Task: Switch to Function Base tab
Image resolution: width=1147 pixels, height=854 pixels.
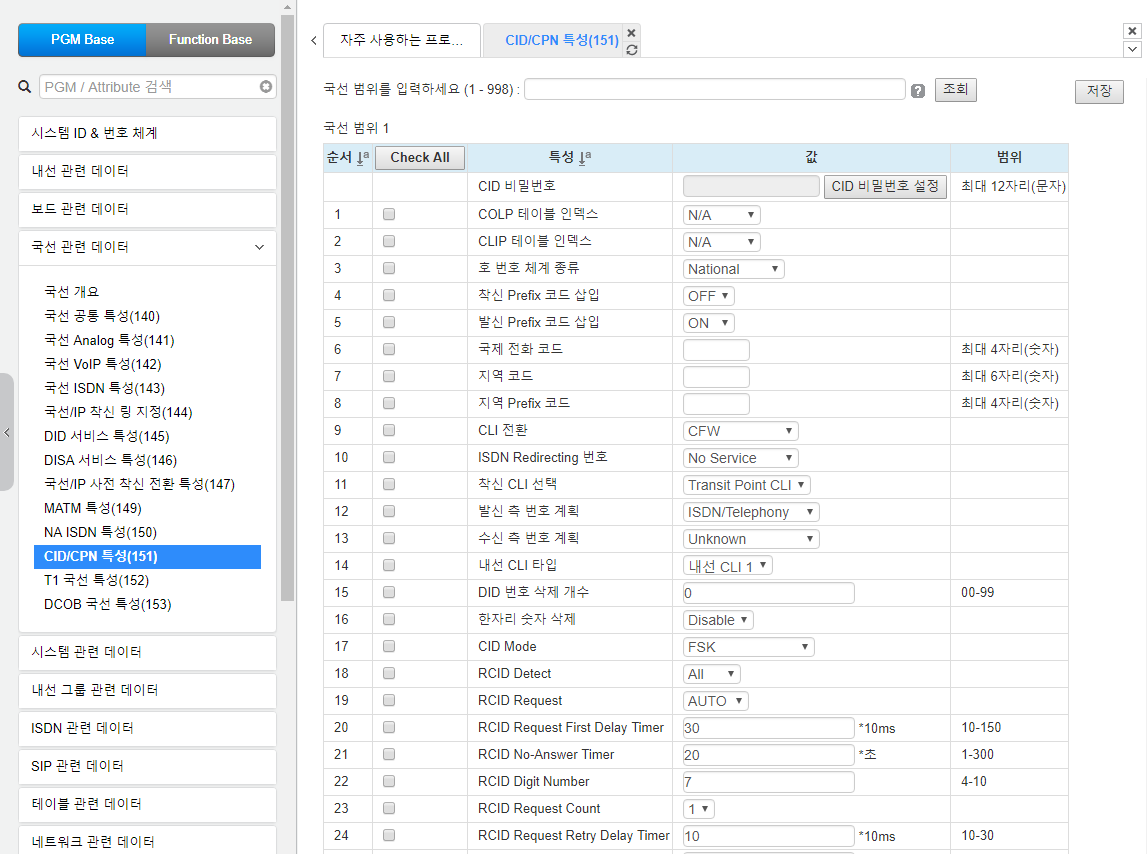Action: [211, 40]
